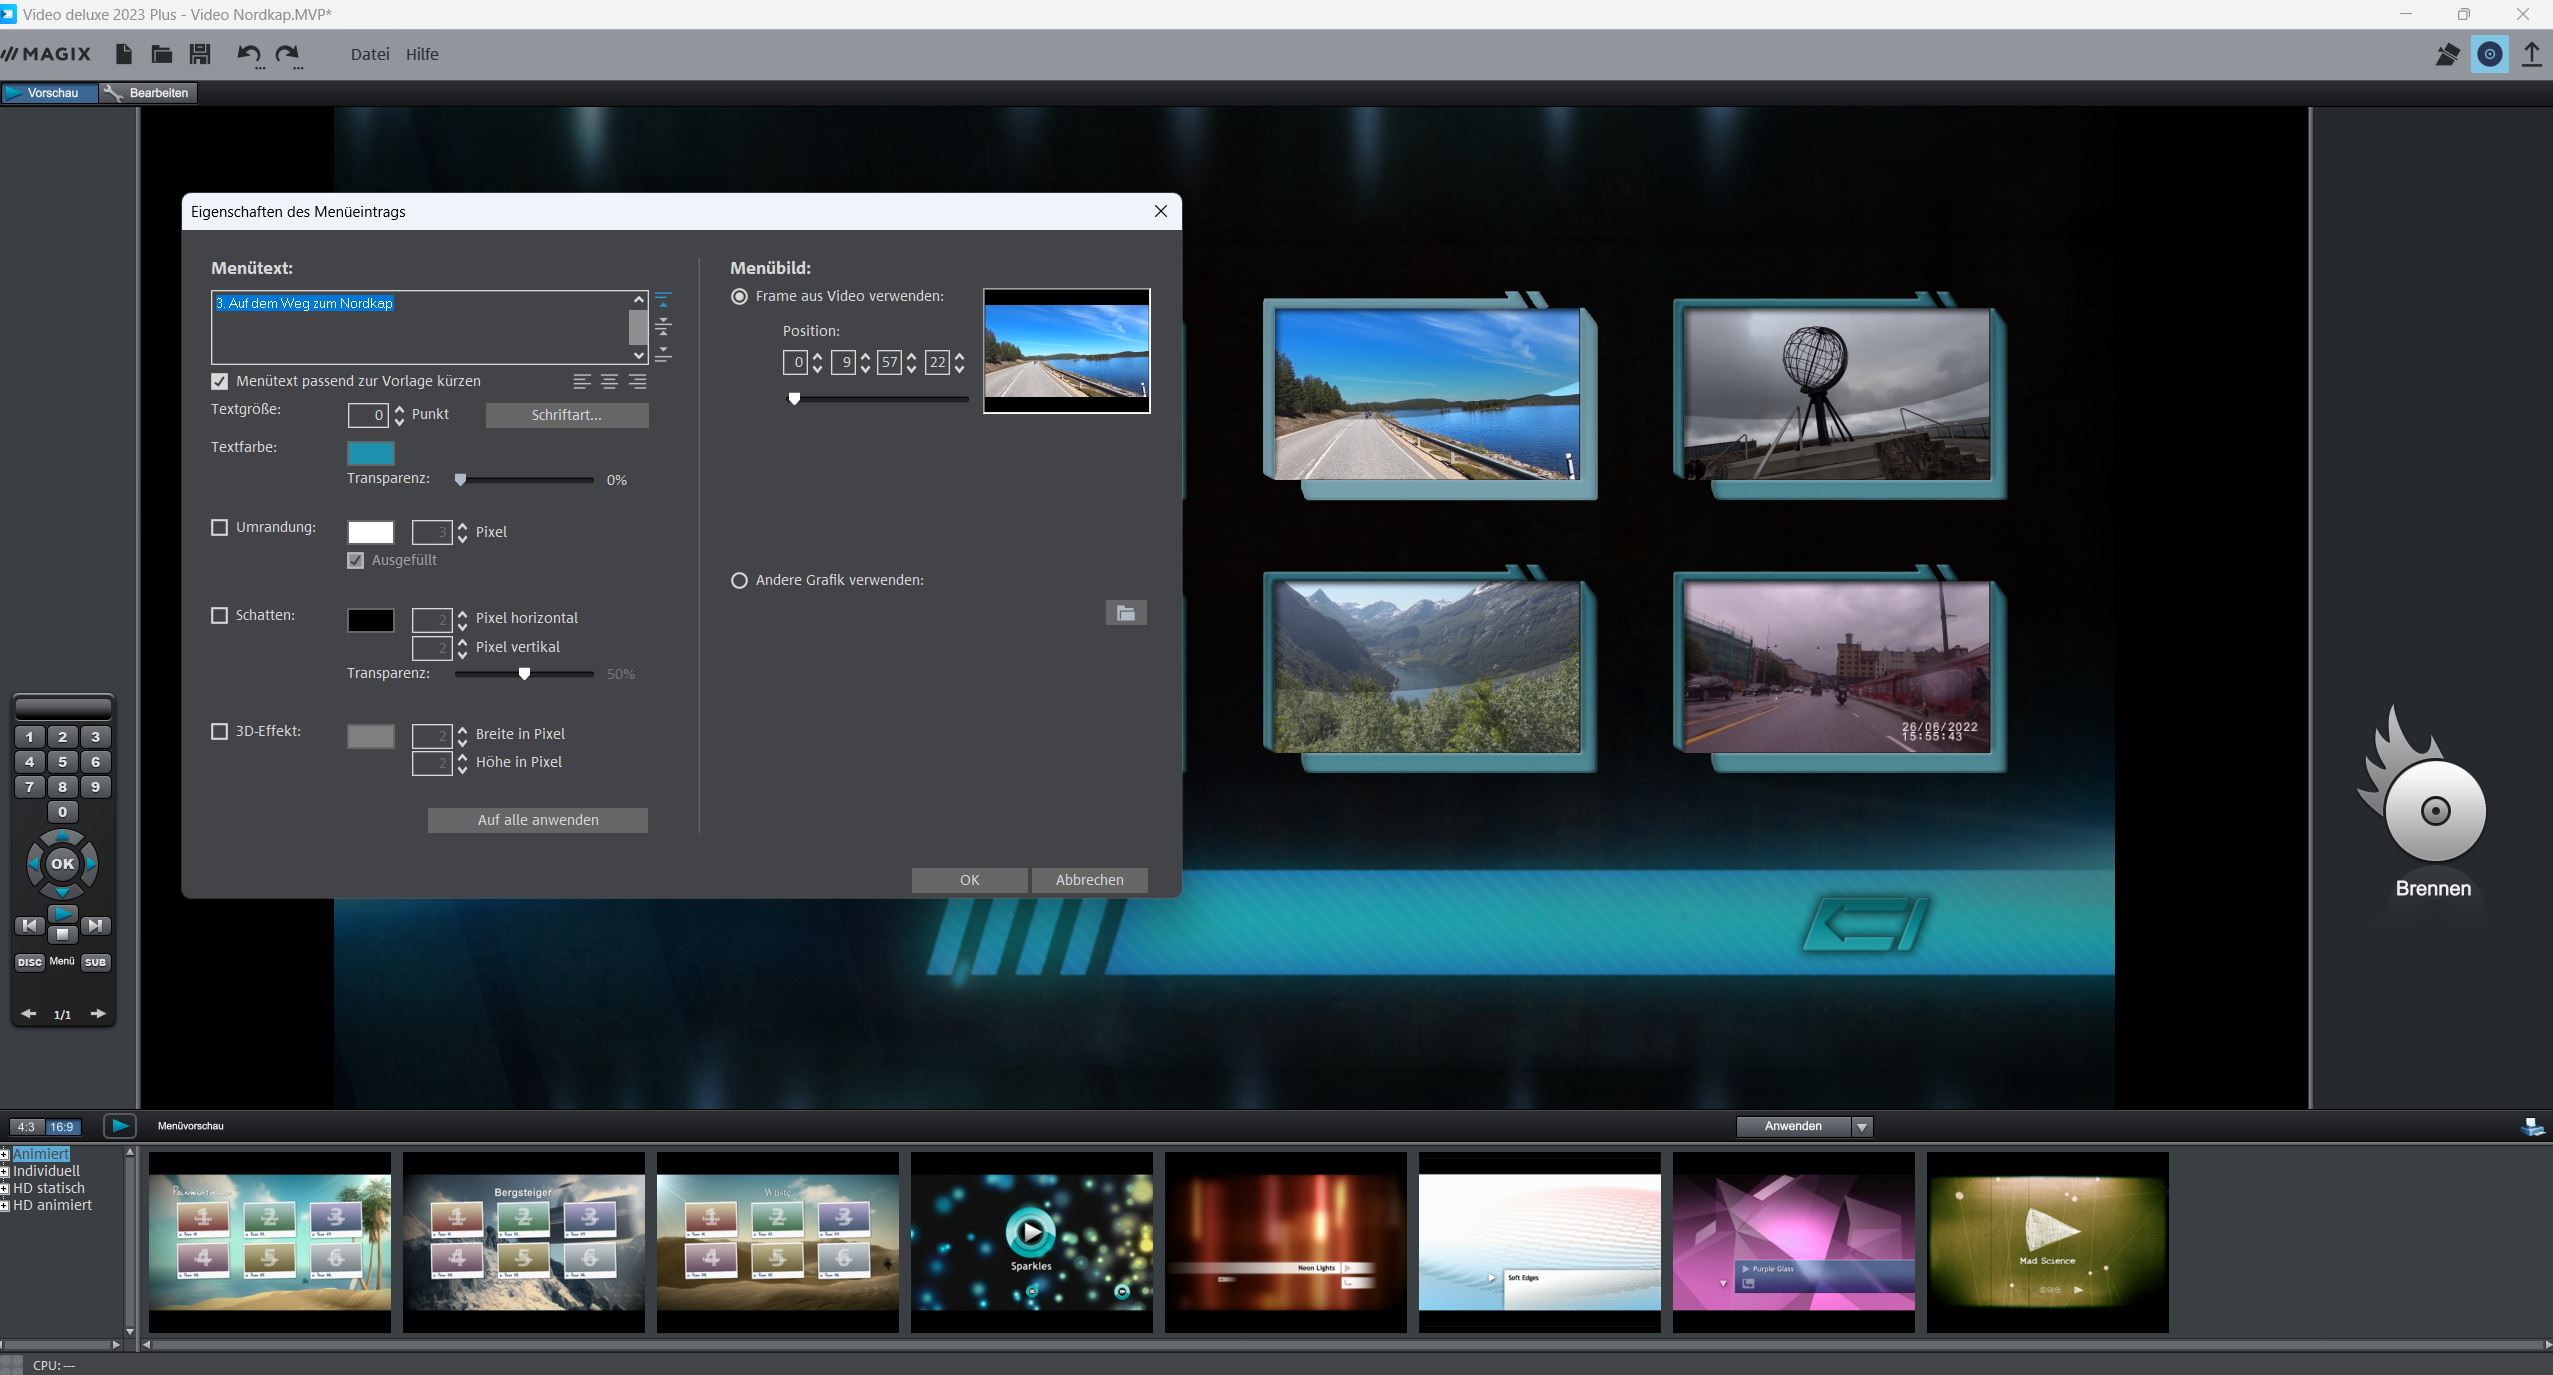This screenshot has width=2553, height=1375.
Task: Open the Datei menu
Action: [369, 54]
